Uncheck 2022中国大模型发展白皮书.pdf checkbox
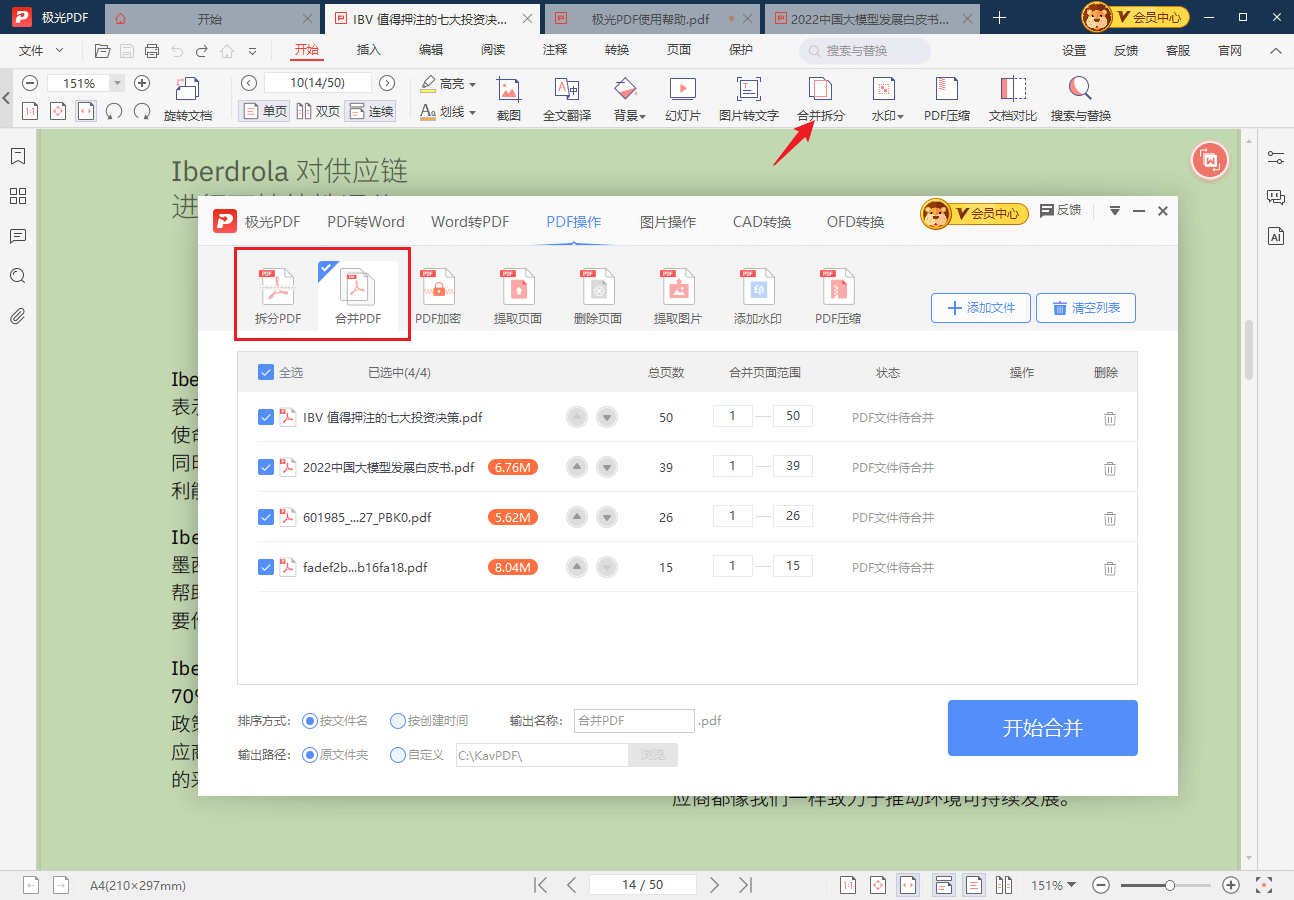This screenshot has width=1294, height=900. click(266, 467)
